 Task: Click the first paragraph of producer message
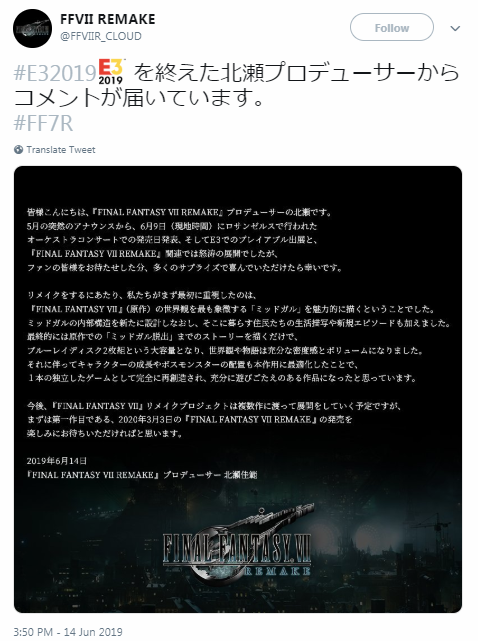(x=184, y=240)
